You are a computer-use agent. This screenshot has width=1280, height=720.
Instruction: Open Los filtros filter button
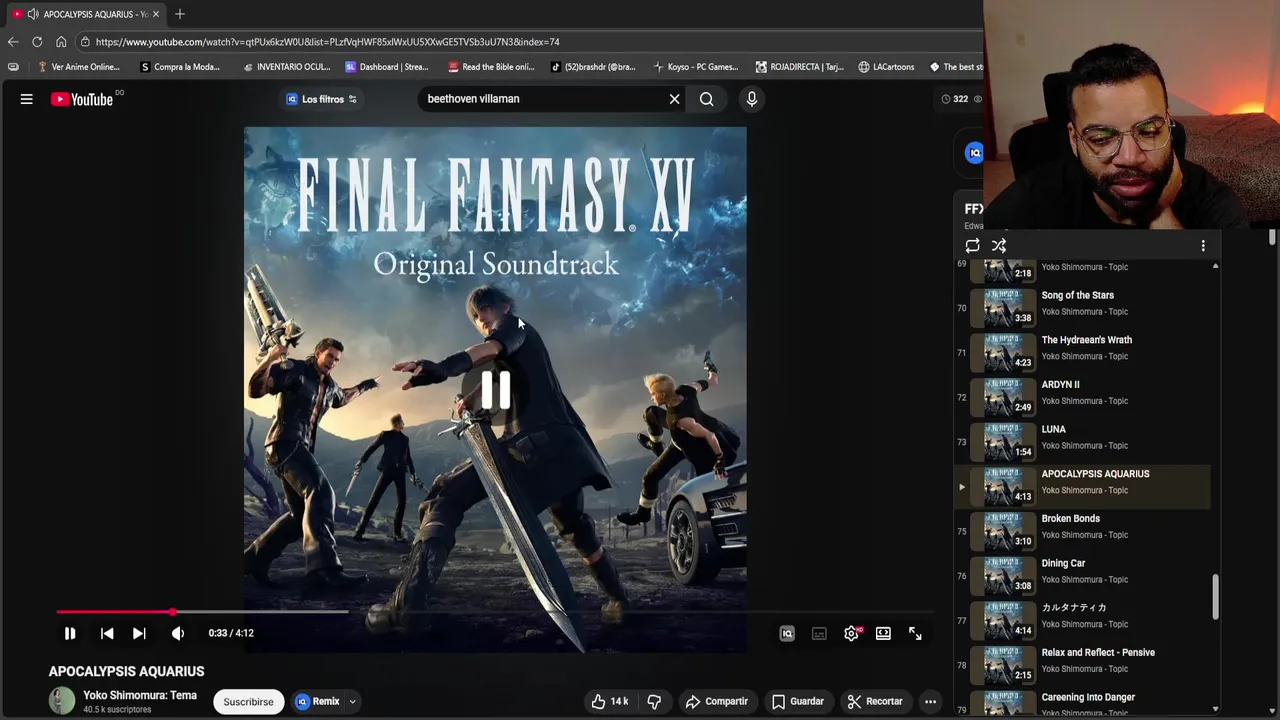tap(322, 99)
